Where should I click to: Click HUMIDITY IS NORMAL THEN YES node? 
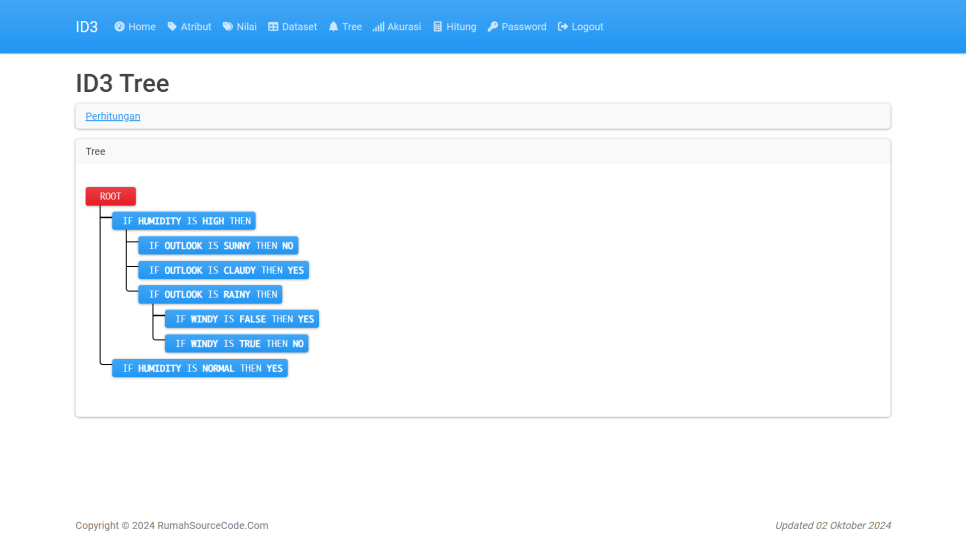pos(200,368)
